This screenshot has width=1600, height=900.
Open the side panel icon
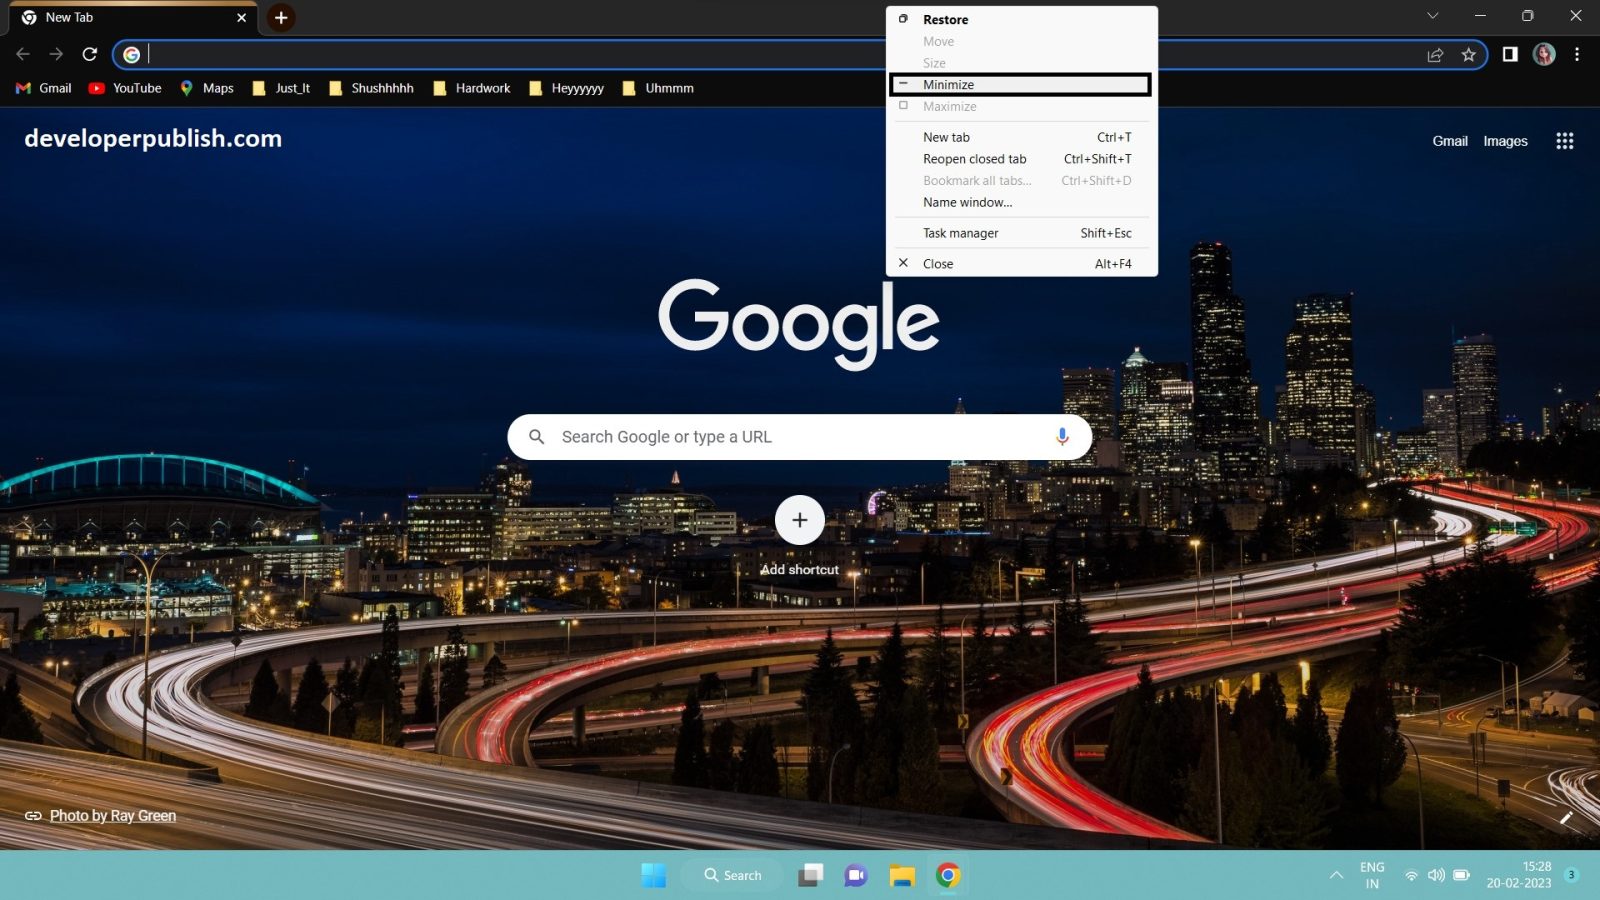[1510, 55]
